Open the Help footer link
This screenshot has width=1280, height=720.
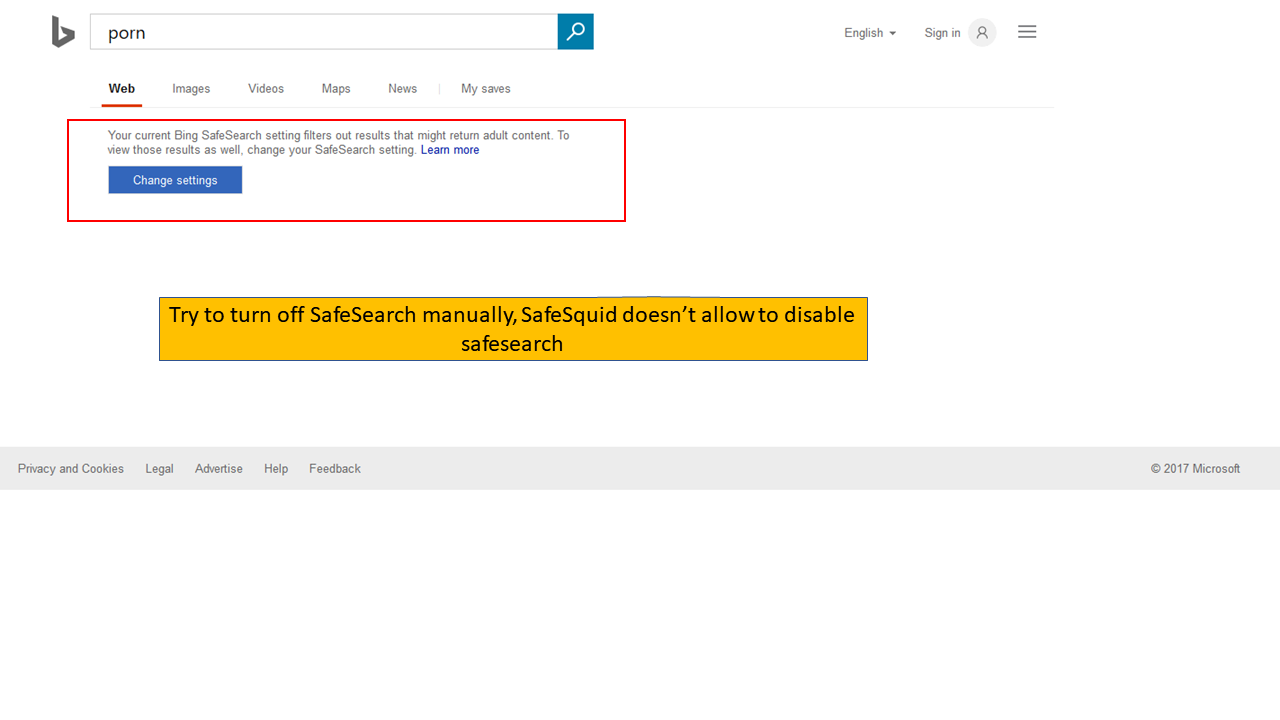[x=276, y=469]
